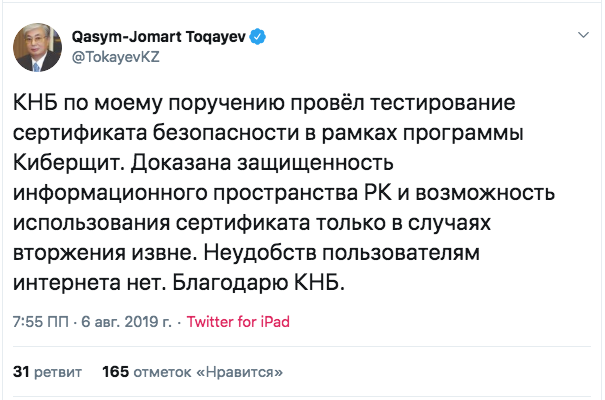Click the words Доказана защищенность
This screenshot has height=400, width=605.
point(276,162)
